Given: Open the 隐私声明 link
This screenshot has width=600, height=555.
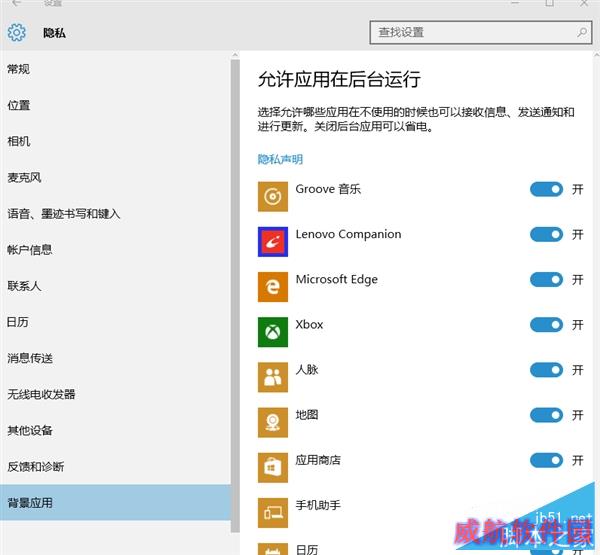Looking at the screenshot, I should [280, 159].
